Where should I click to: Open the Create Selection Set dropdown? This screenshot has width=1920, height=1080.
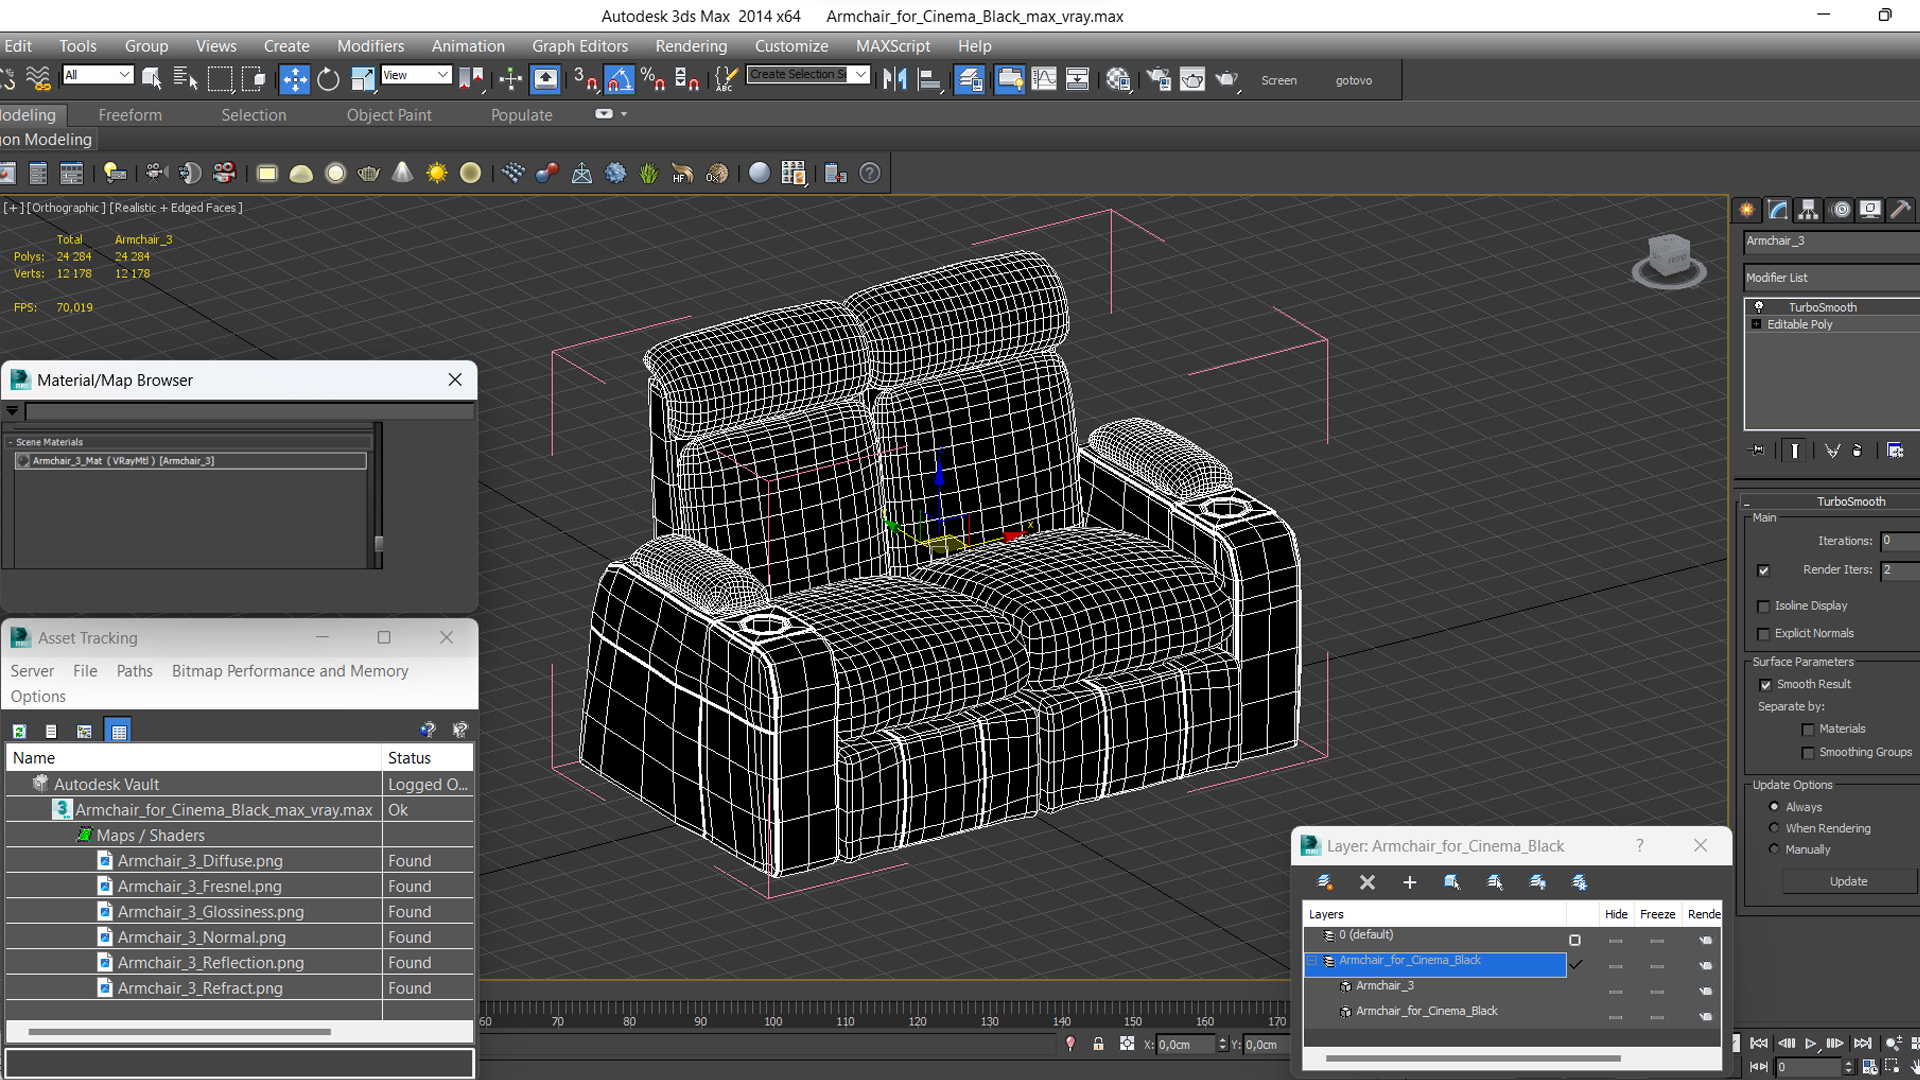point(808,74)
